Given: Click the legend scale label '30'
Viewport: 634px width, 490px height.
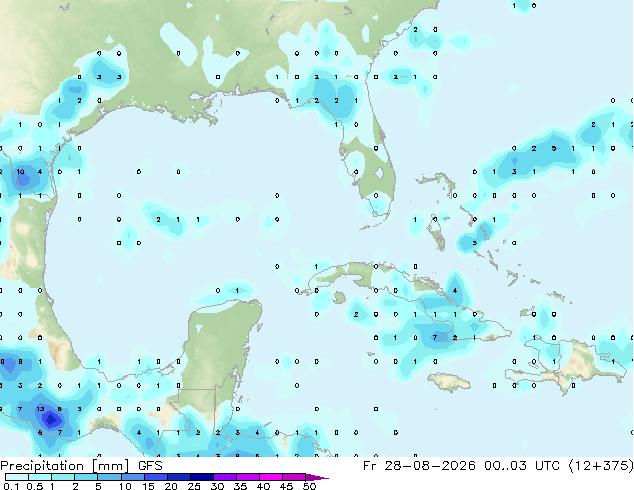Looking at the screenshot, I should [217, 486].
